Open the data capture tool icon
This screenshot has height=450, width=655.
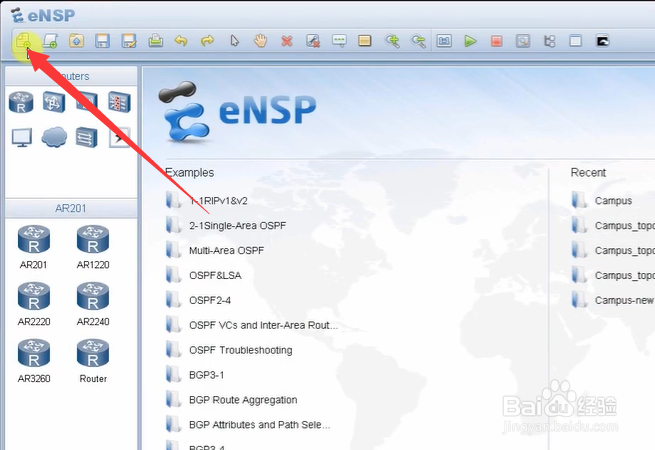(x=523, y=41)
